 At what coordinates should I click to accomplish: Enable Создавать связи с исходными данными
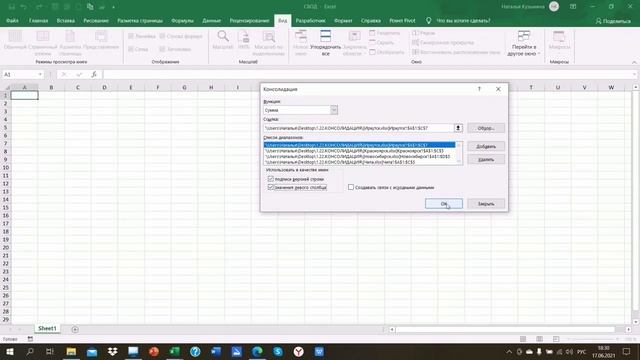tap(351, 187)
